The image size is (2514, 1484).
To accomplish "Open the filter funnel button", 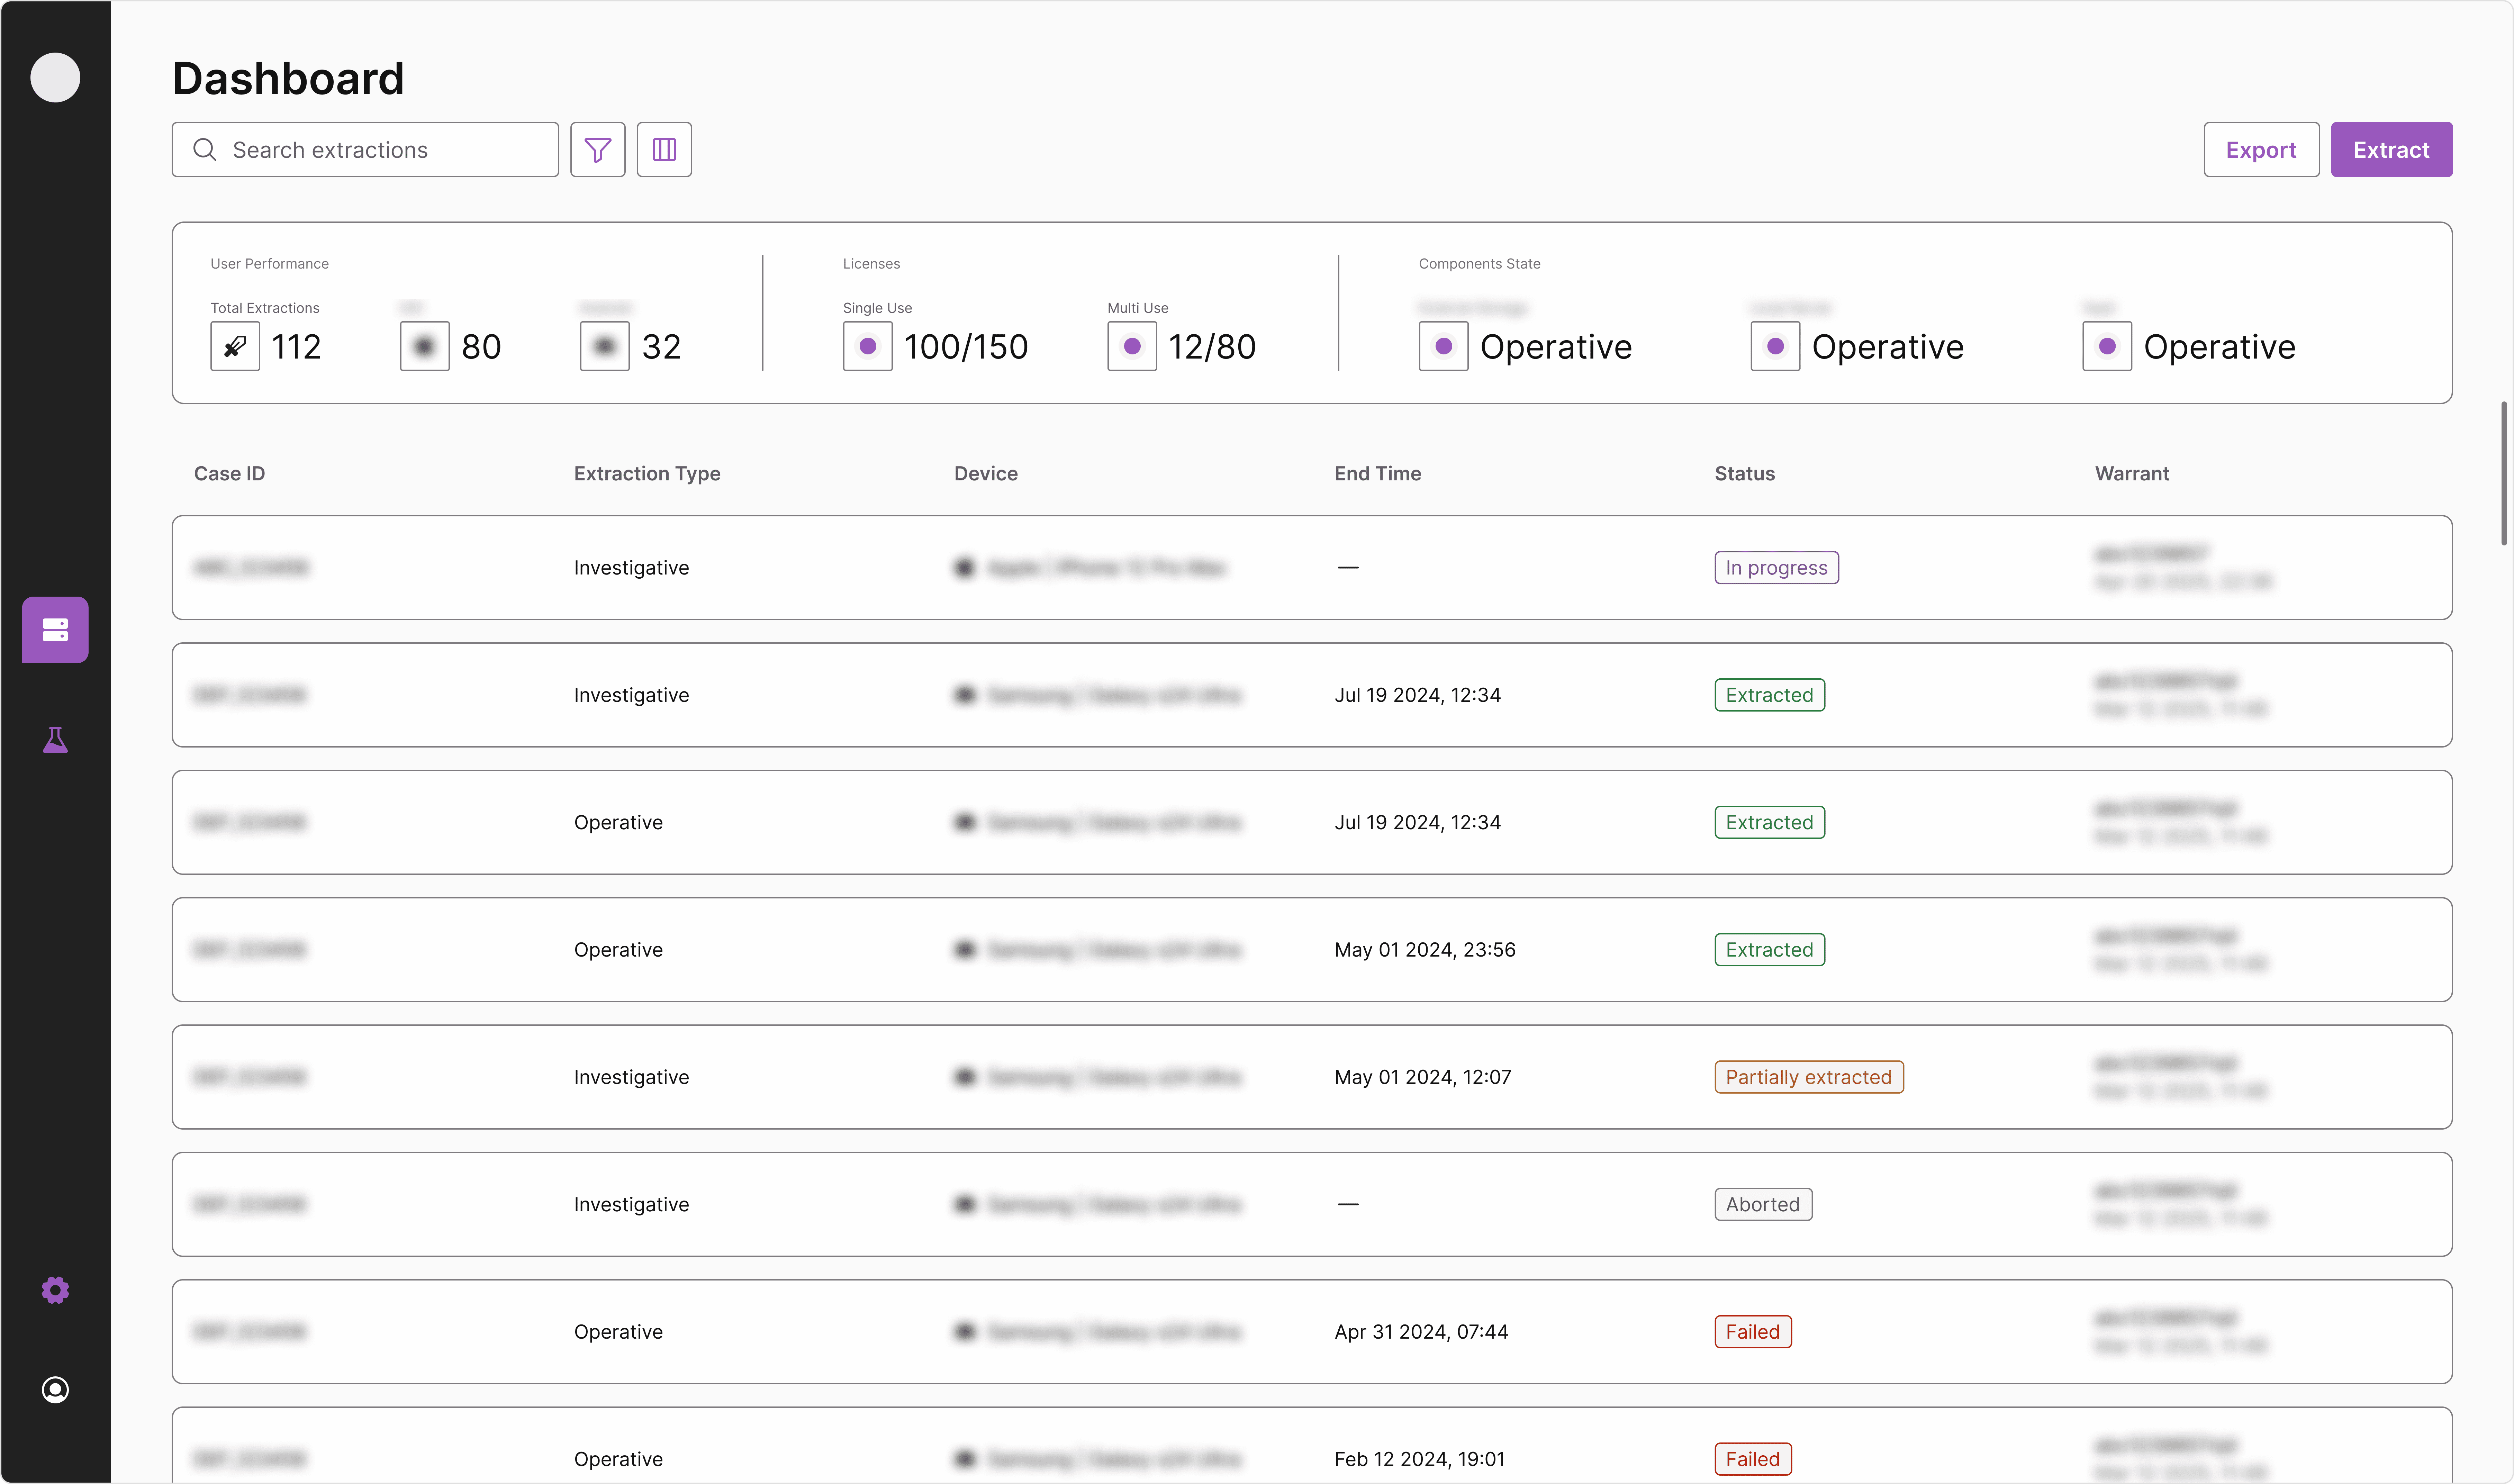I will pos(598,150).
